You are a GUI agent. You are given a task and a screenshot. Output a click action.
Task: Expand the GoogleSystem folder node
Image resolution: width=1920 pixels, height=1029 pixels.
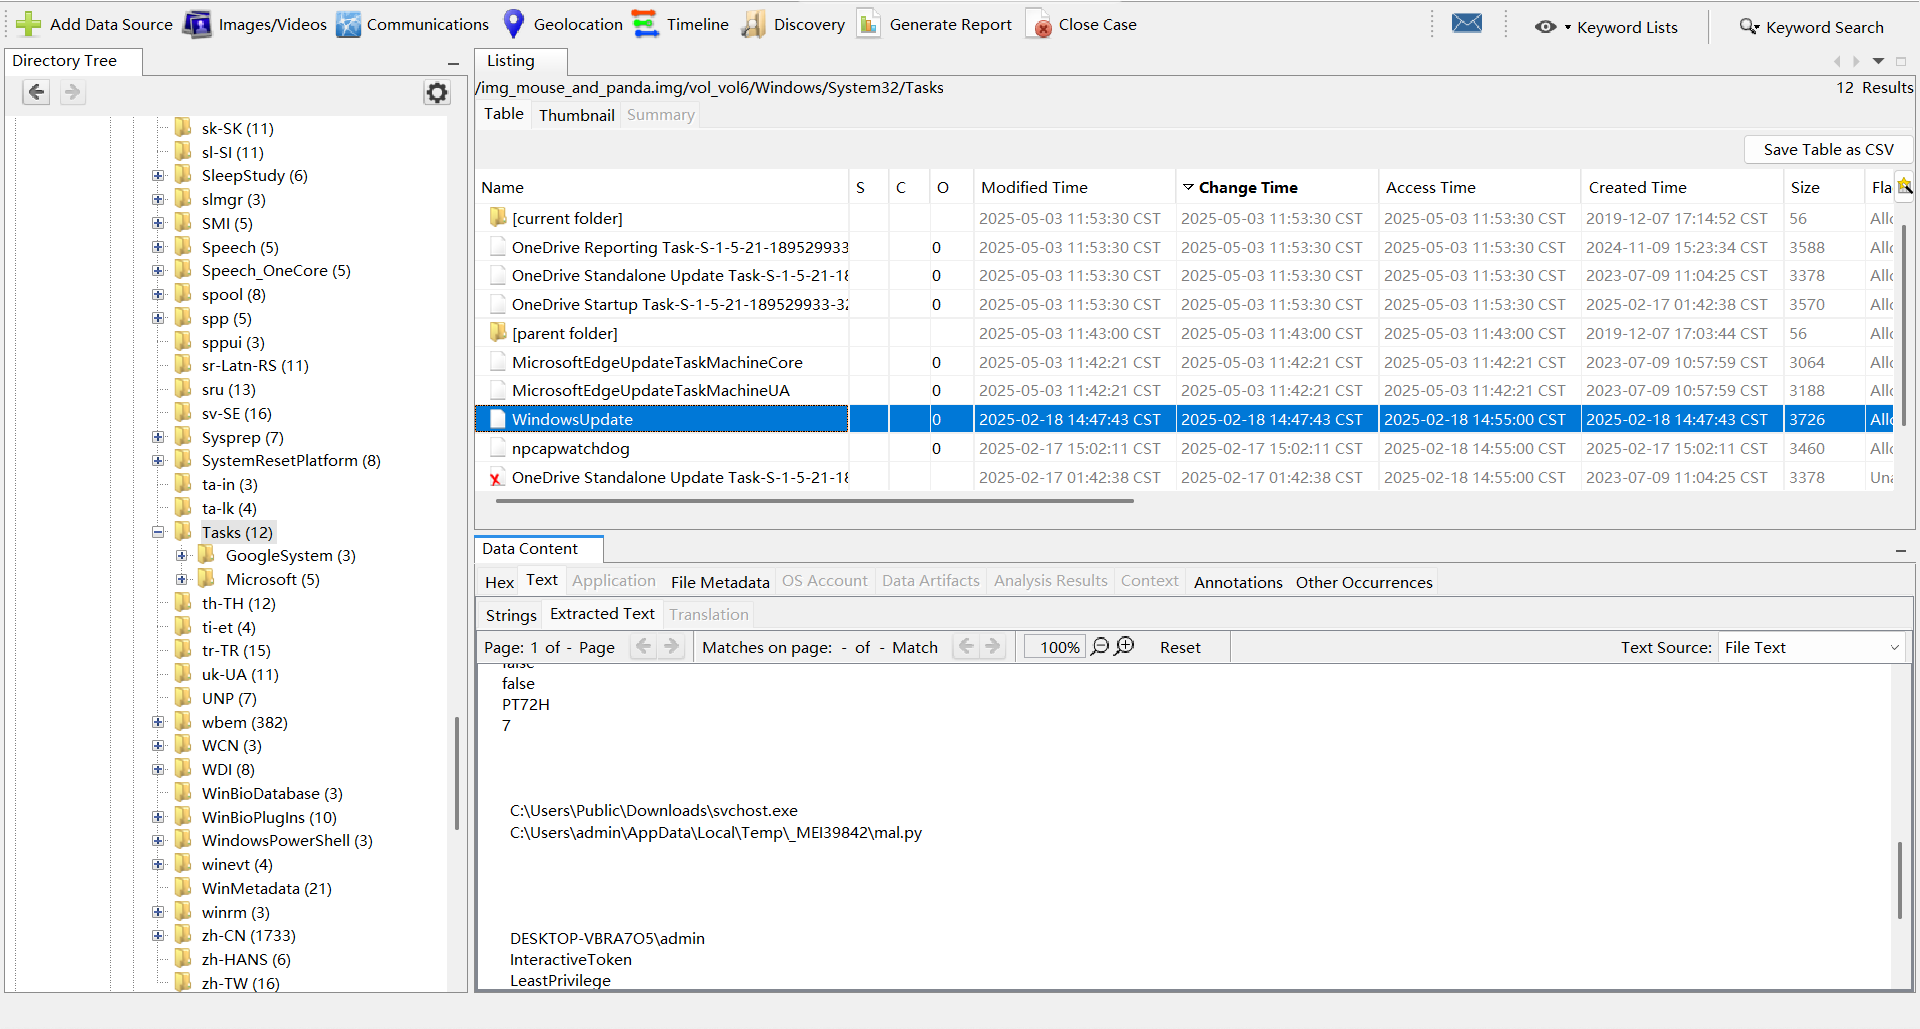[x=182, y=556]
